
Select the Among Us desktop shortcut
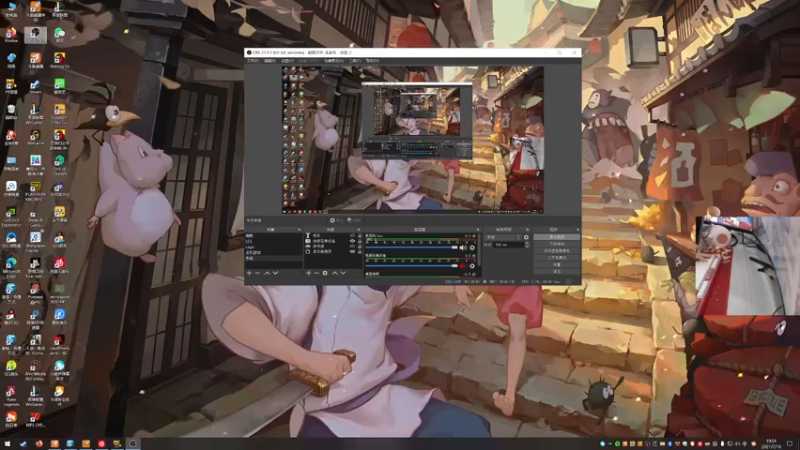point(60,60)
